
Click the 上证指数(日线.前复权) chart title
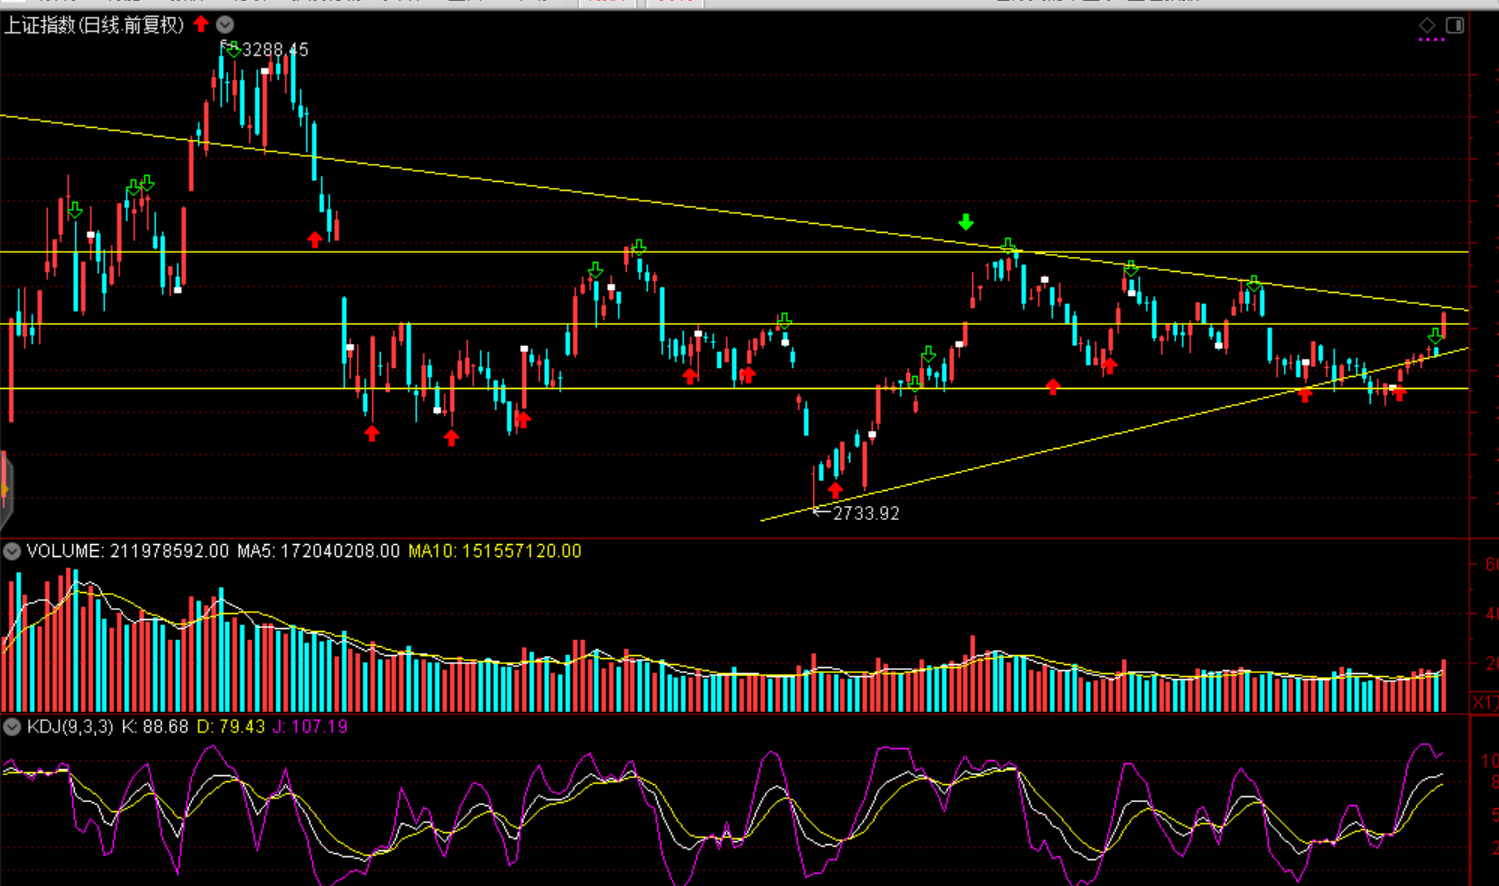point(94,24)
